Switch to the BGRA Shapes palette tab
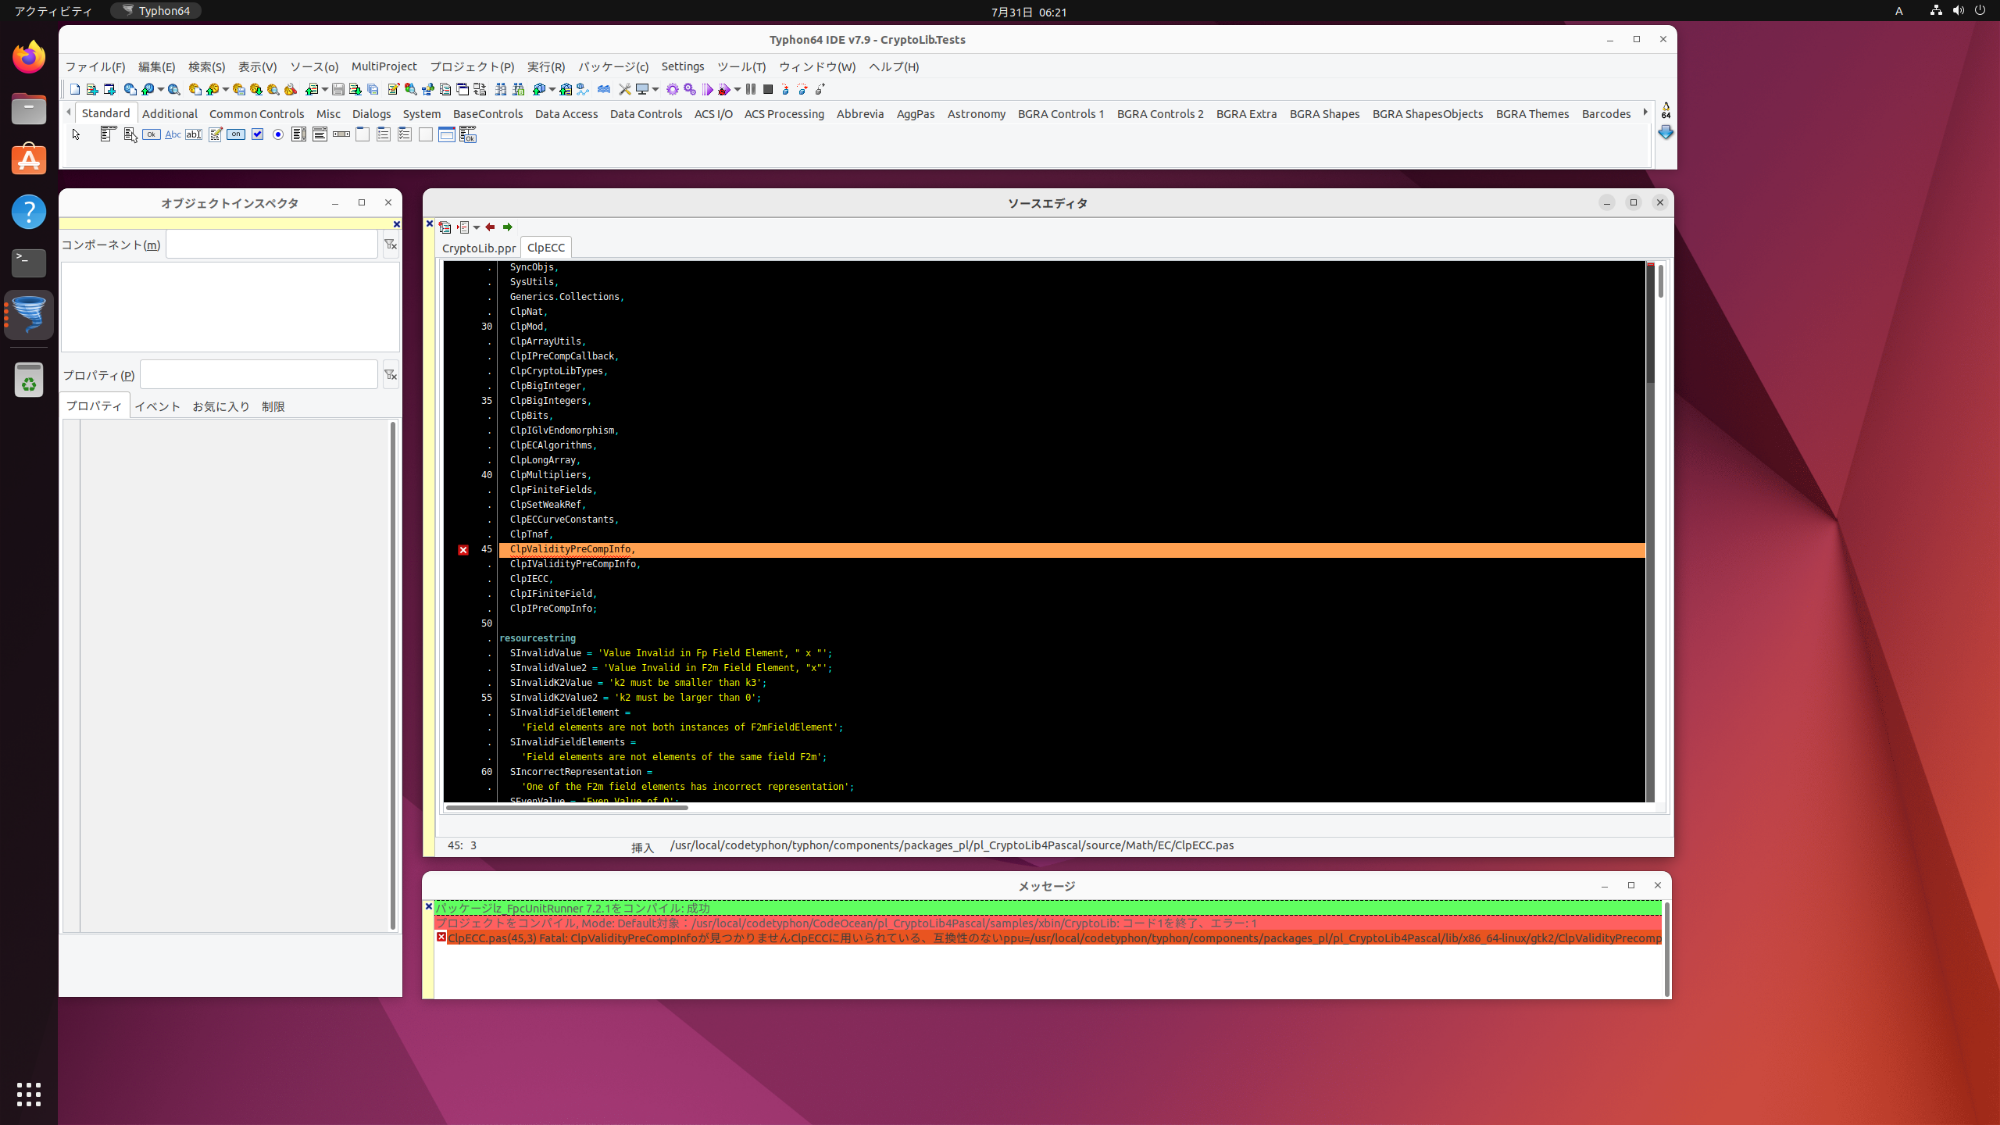The image size is (2000, 1125). tap(1324, 114)
